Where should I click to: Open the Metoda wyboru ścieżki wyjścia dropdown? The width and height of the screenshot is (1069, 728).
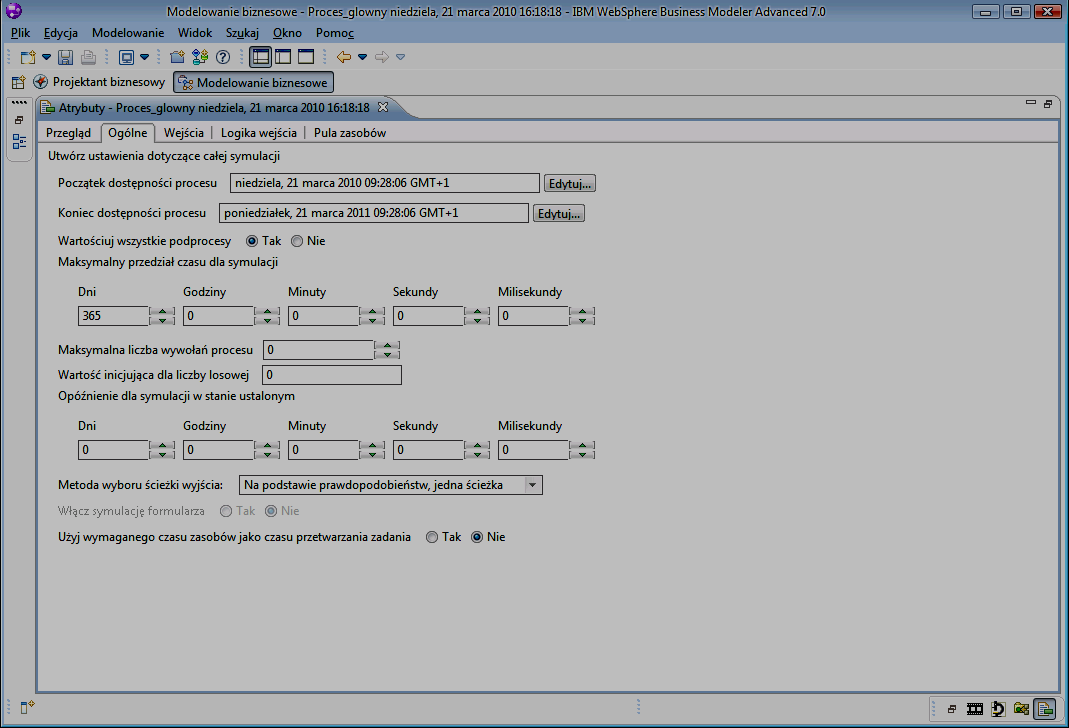(532, 485)
